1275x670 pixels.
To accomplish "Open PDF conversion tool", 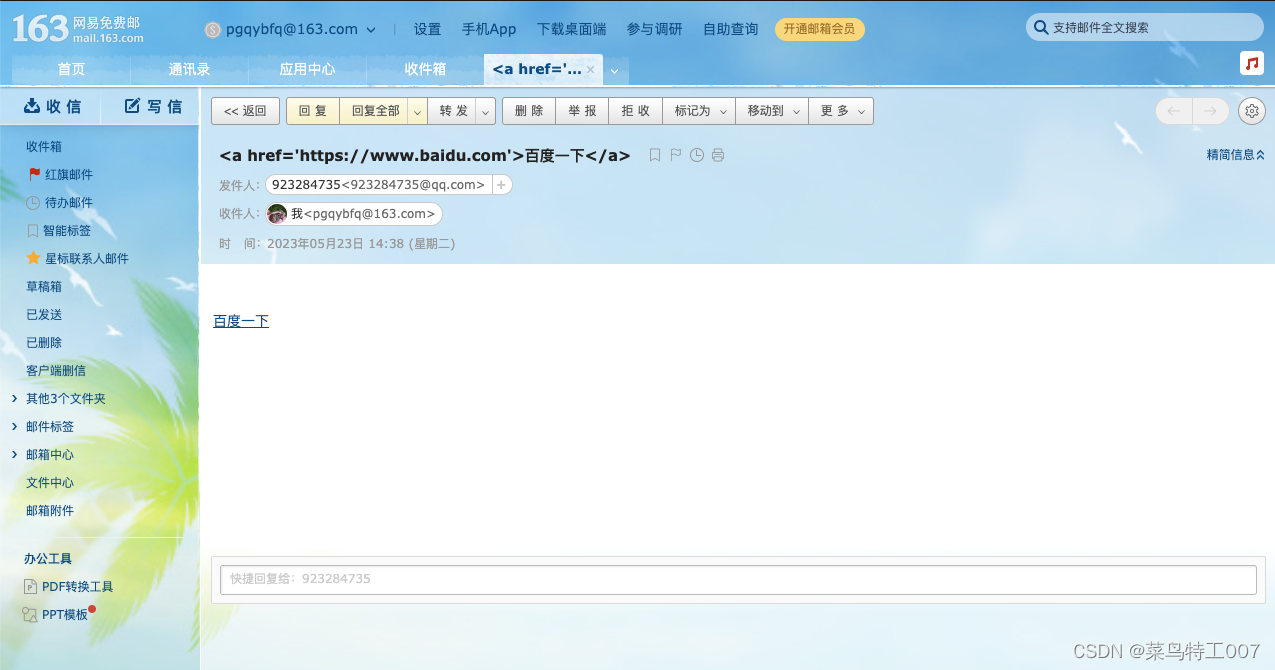I will pyautogui.click(x=68, y=587).
